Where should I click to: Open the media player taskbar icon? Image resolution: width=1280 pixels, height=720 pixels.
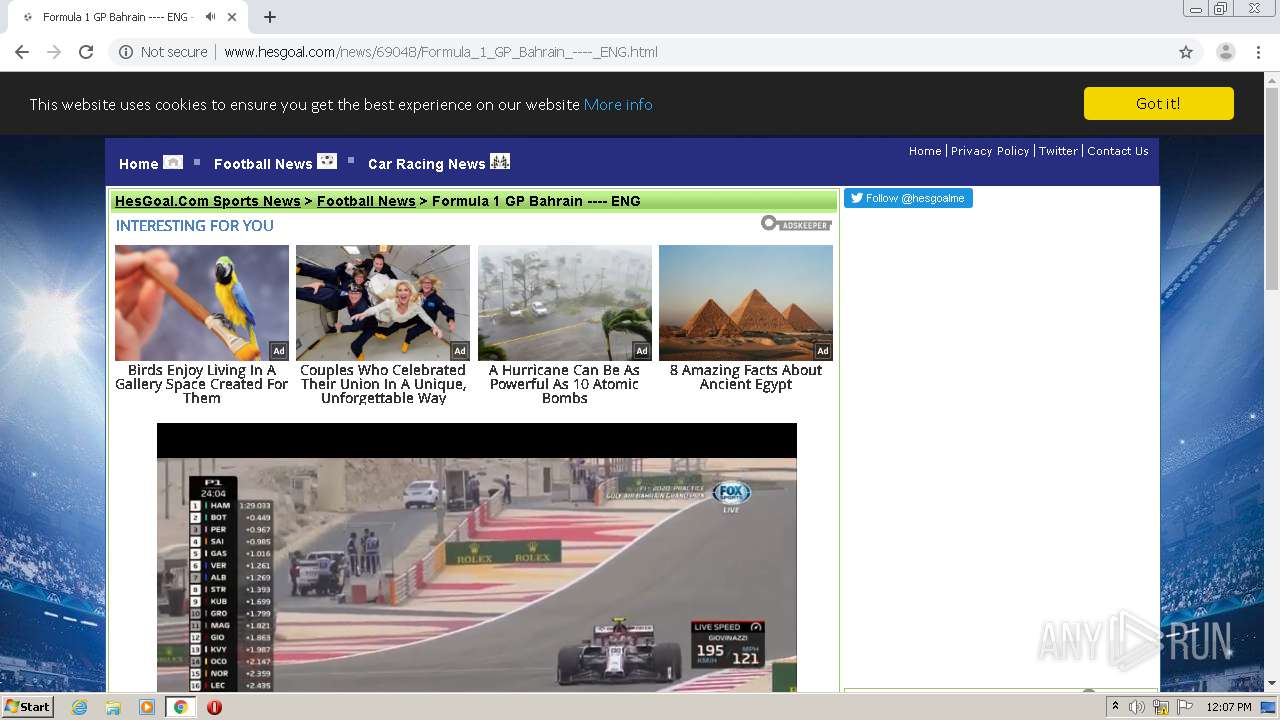[x=147, y=707]
